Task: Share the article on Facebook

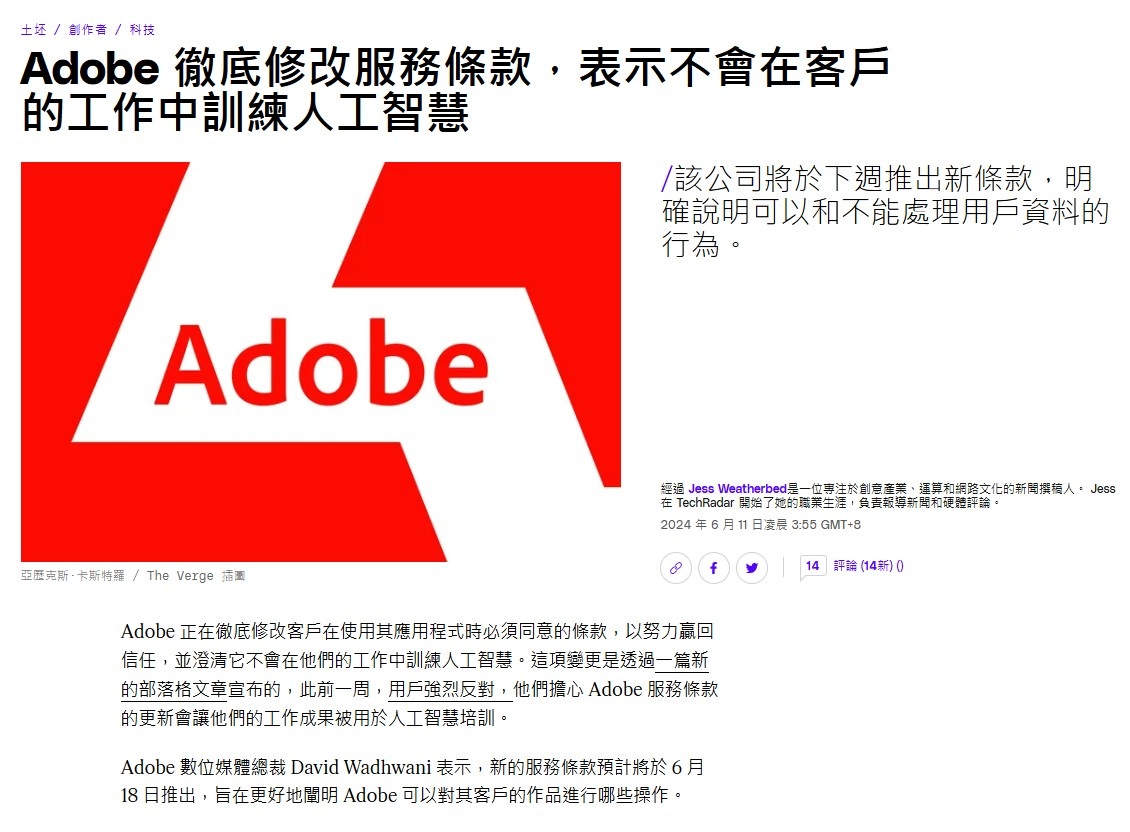Action: [x=713, y=568]
